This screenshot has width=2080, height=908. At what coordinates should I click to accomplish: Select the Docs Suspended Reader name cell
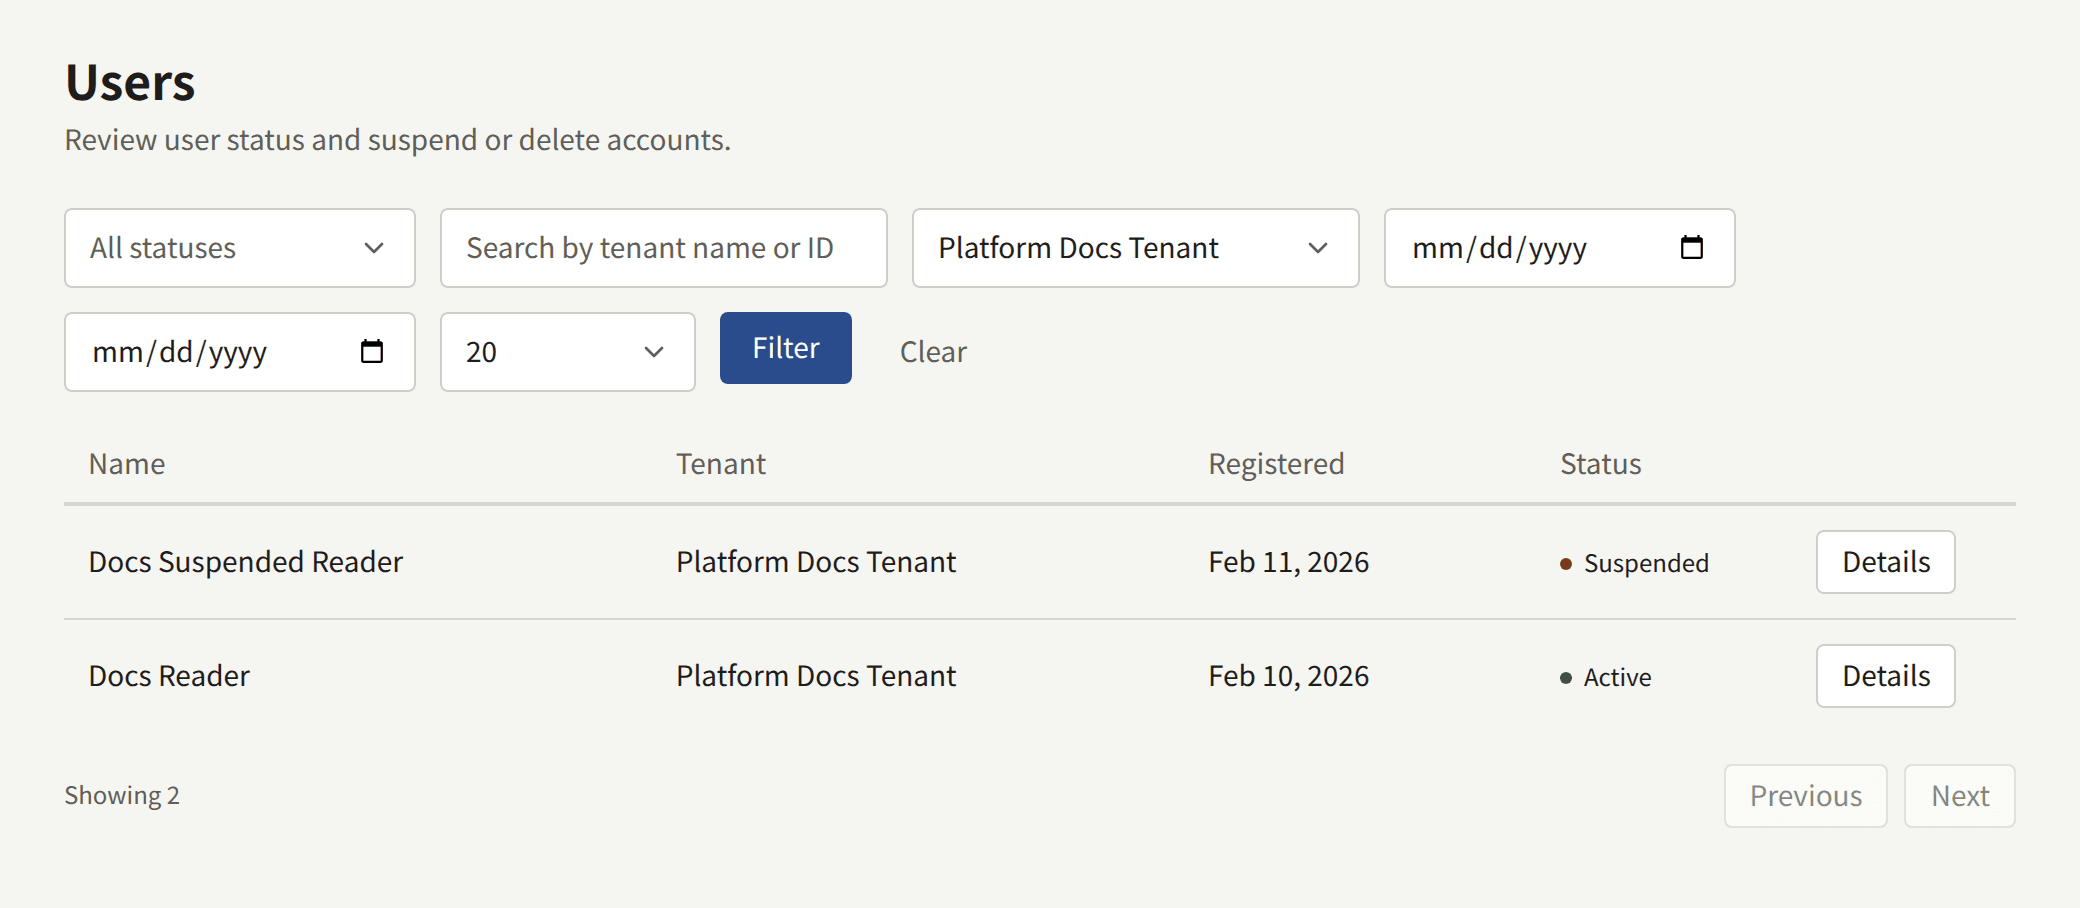pos(245,562)
